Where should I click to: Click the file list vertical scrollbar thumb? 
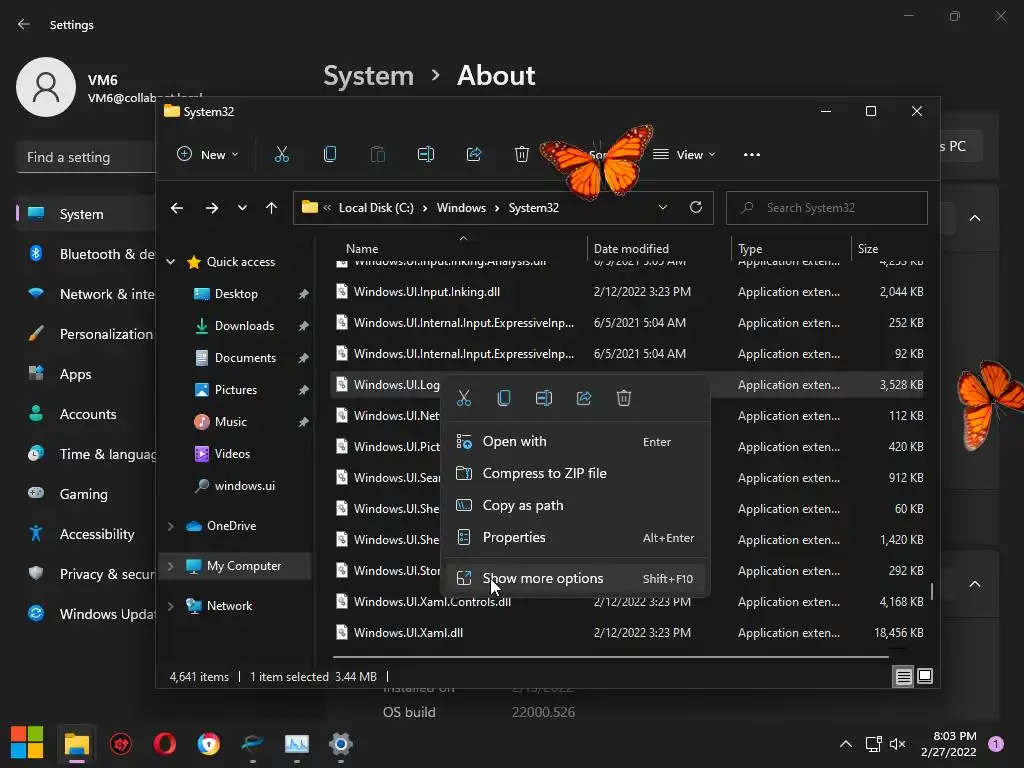tap(932, 590)
